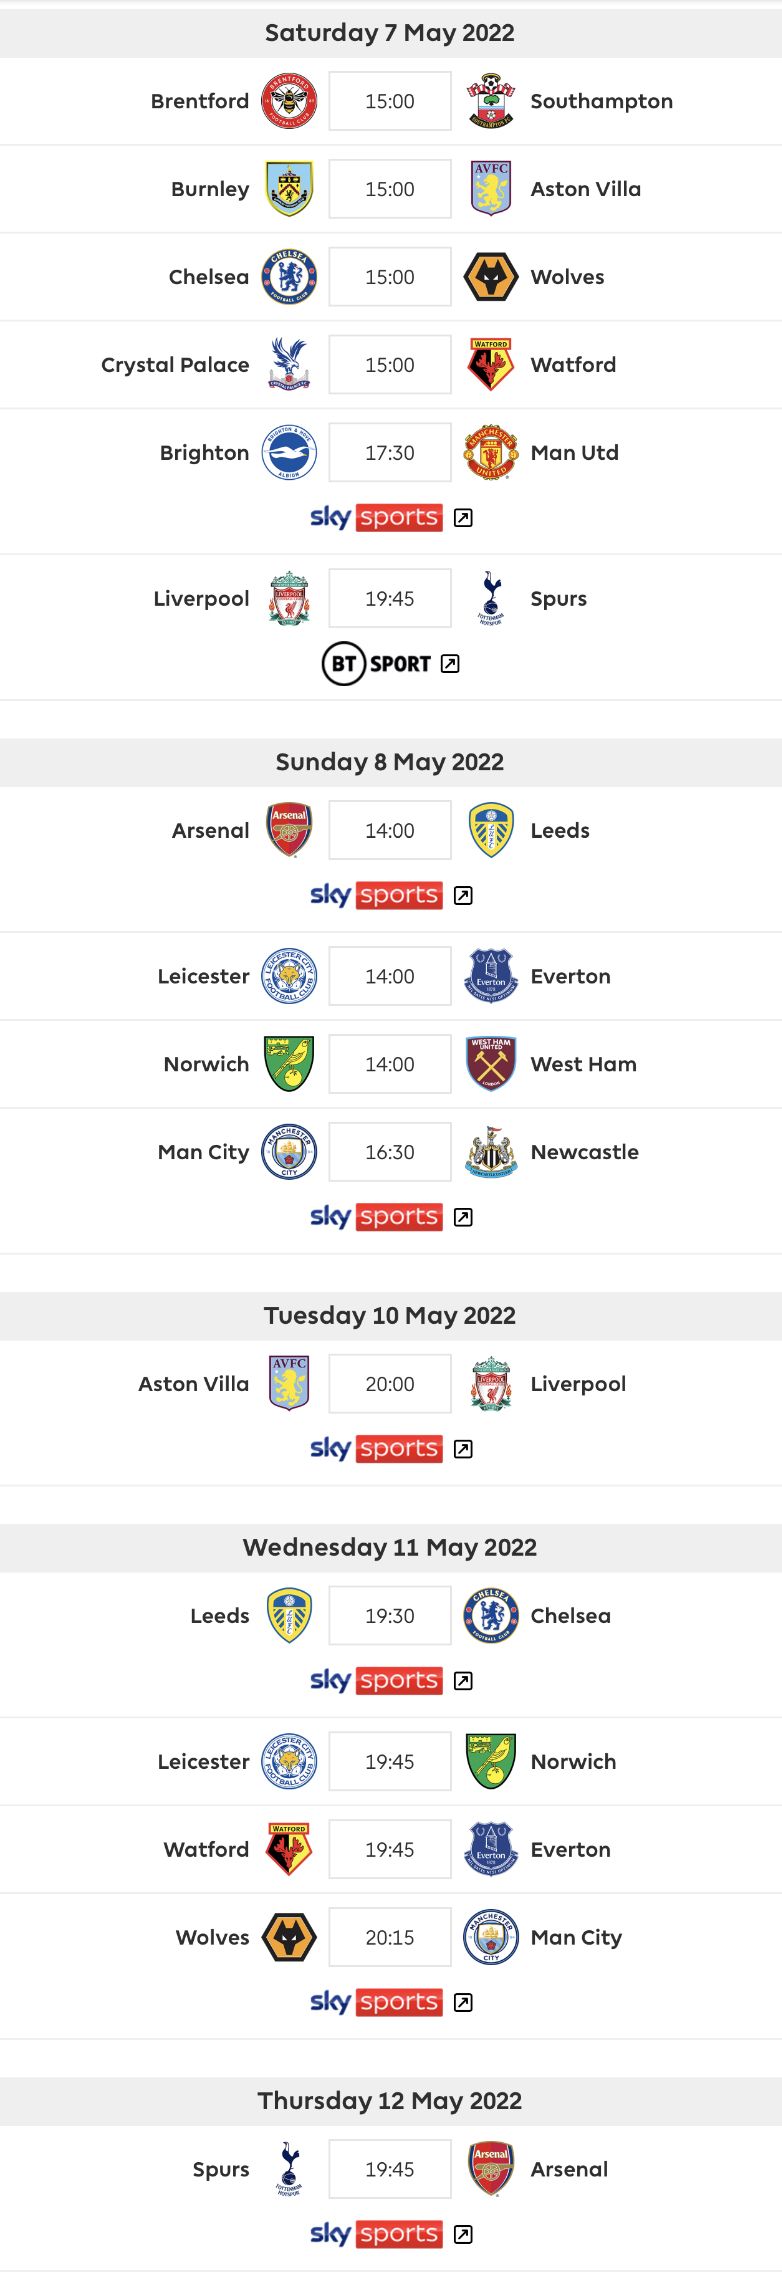This screenshot has width=782, height=2272.
Task: Click the 20:00 time box for Aston Villa v Liverpool
Action: click(x=390, y=1384)
